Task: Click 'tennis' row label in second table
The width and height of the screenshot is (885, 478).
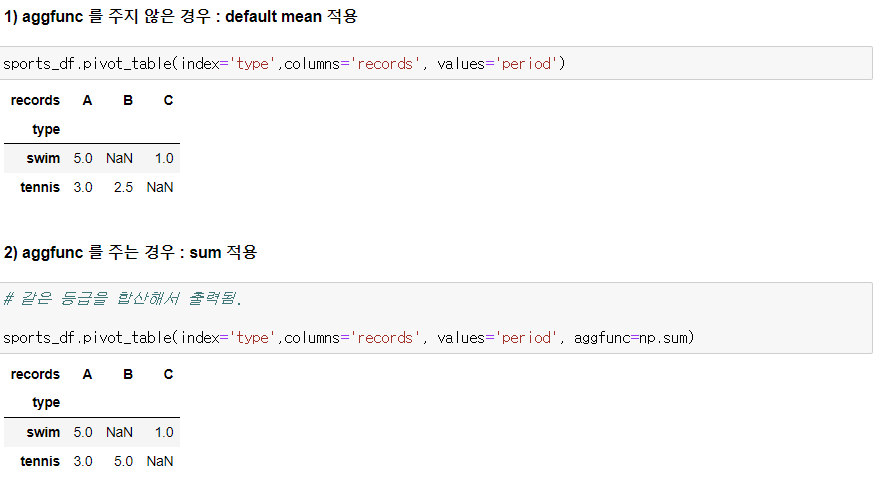Action: (x=40, y=461)
